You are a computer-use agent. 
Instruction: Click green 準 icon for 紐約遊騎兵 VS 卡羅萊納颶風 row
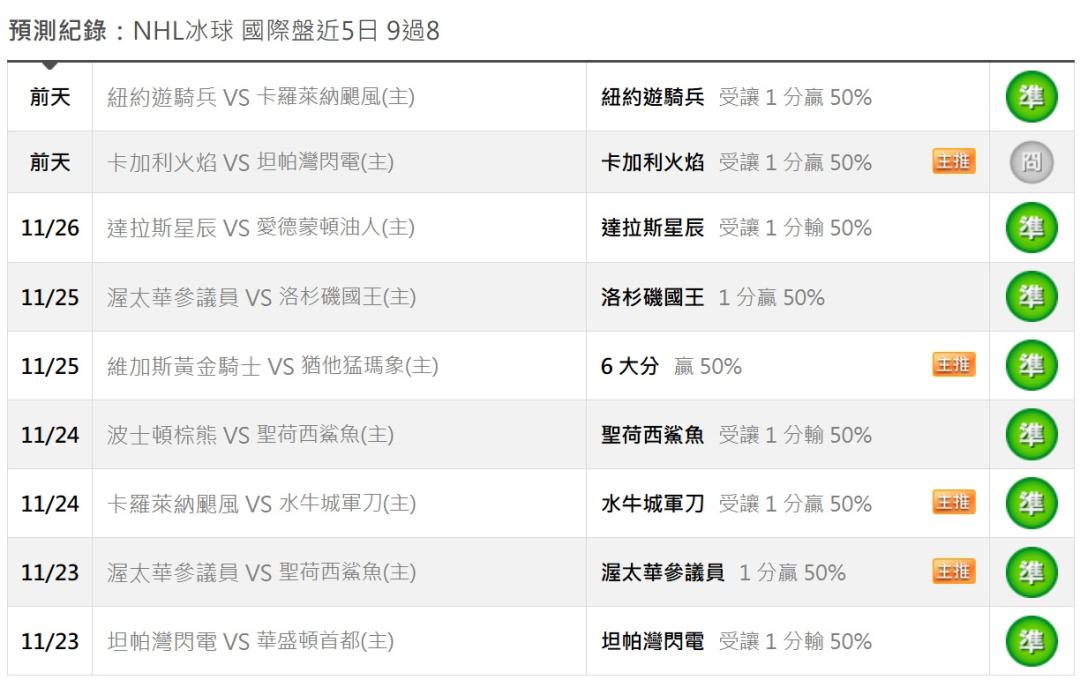(x=1031, y=97)
